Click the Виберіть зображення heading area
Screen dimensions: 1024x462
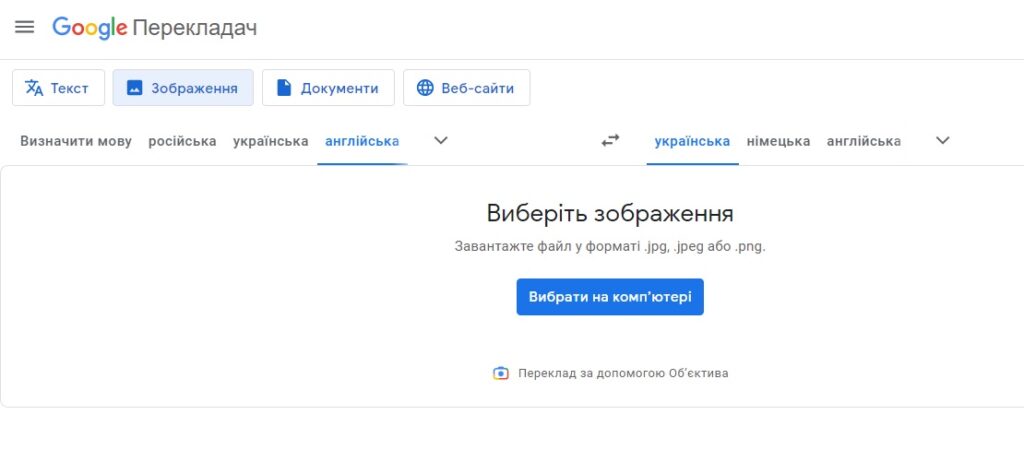(610, 213)
